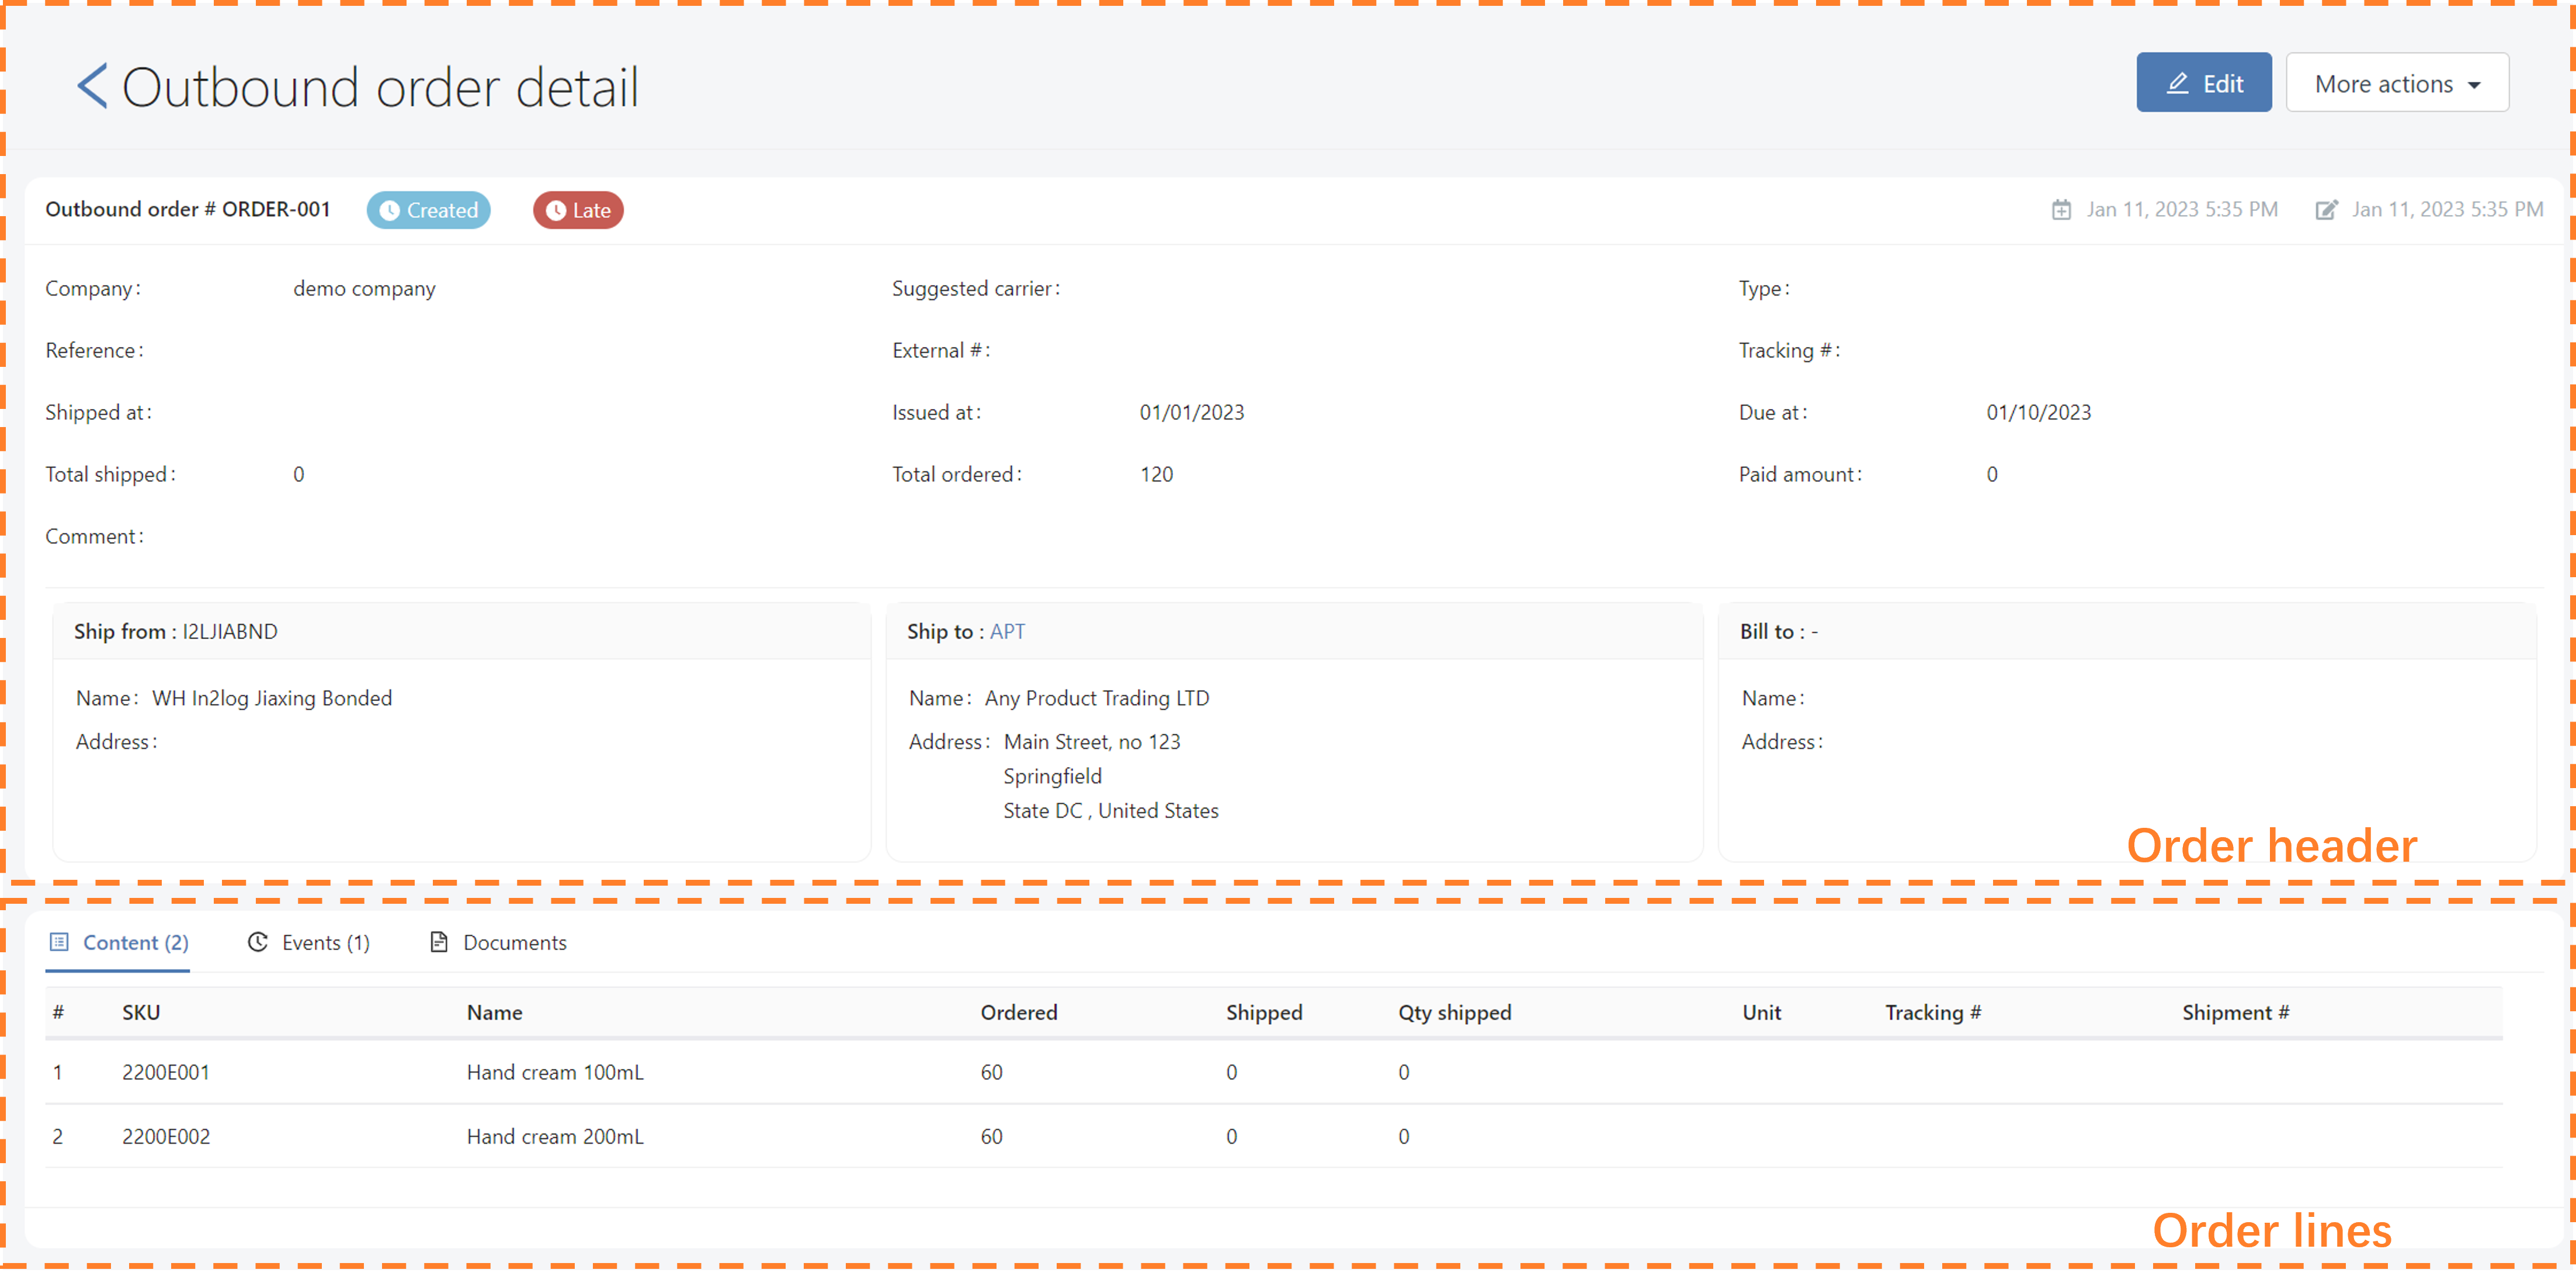2576x1287 pixels.
Task: Click the clock icon in Created badge
Action: 390,211
